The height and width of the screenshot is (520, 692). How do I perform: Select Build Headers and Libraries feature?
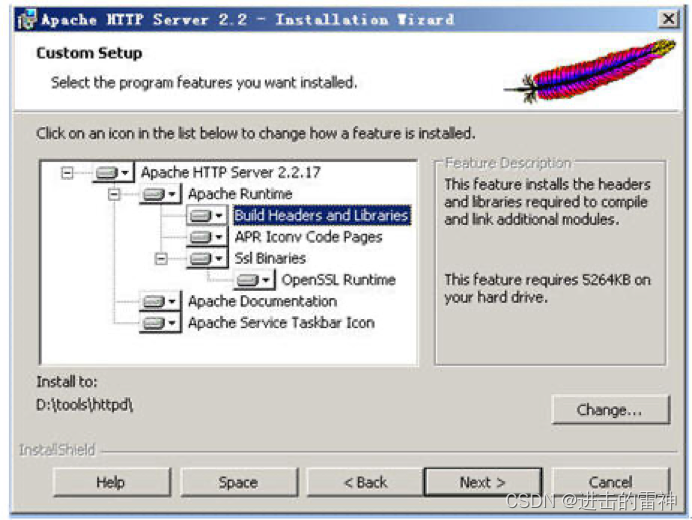coord(322,215)
